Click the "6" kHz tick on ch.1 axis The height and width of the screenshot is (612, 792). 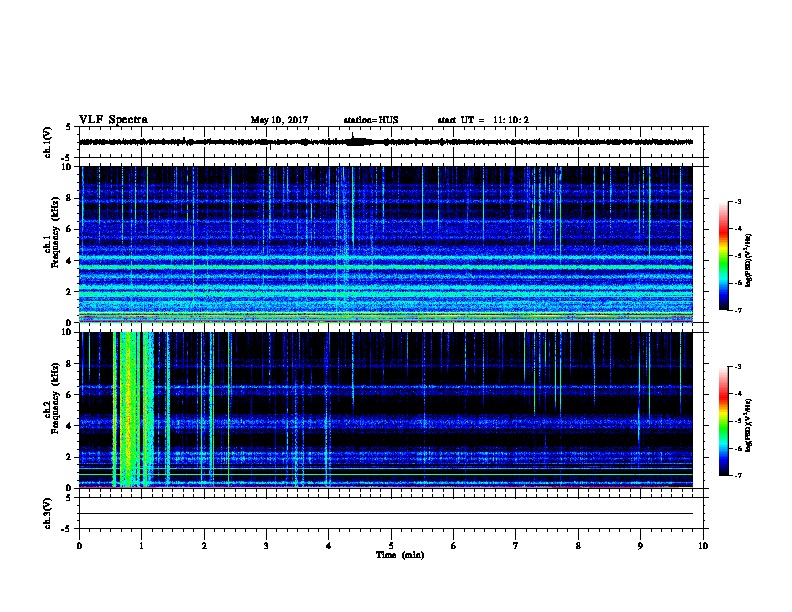tap(71, 229)
